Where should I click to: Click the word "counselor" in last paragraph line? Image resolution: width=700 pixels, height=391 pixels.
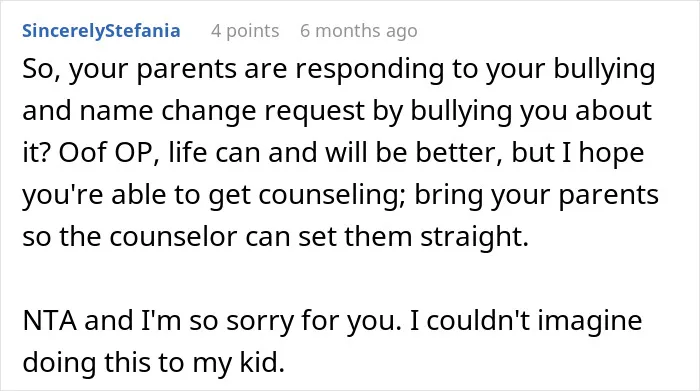(173, 237)
